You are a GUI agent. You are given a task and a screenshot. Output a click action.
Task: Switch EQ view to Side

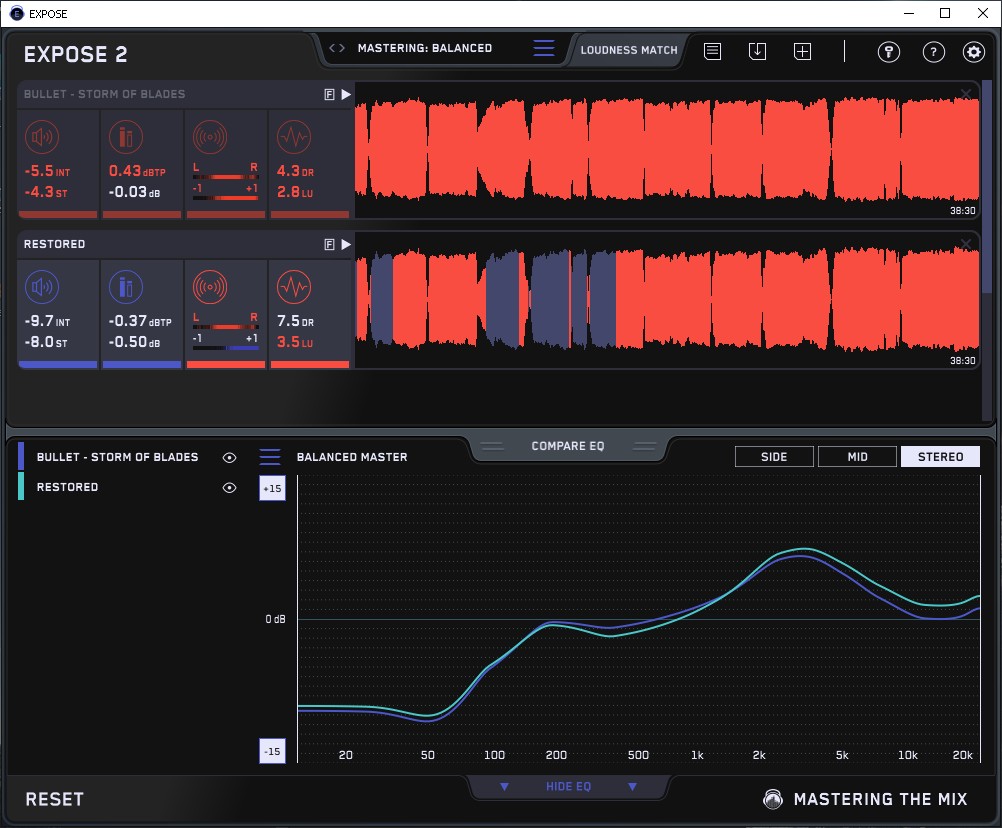coord(774,457)
